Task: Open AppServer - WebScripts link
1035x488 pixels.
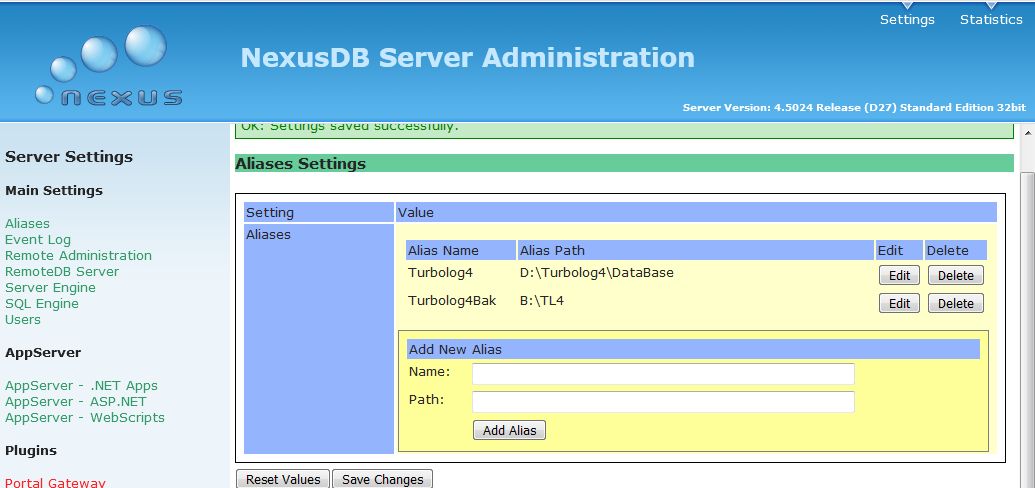Action: [84, 417]
